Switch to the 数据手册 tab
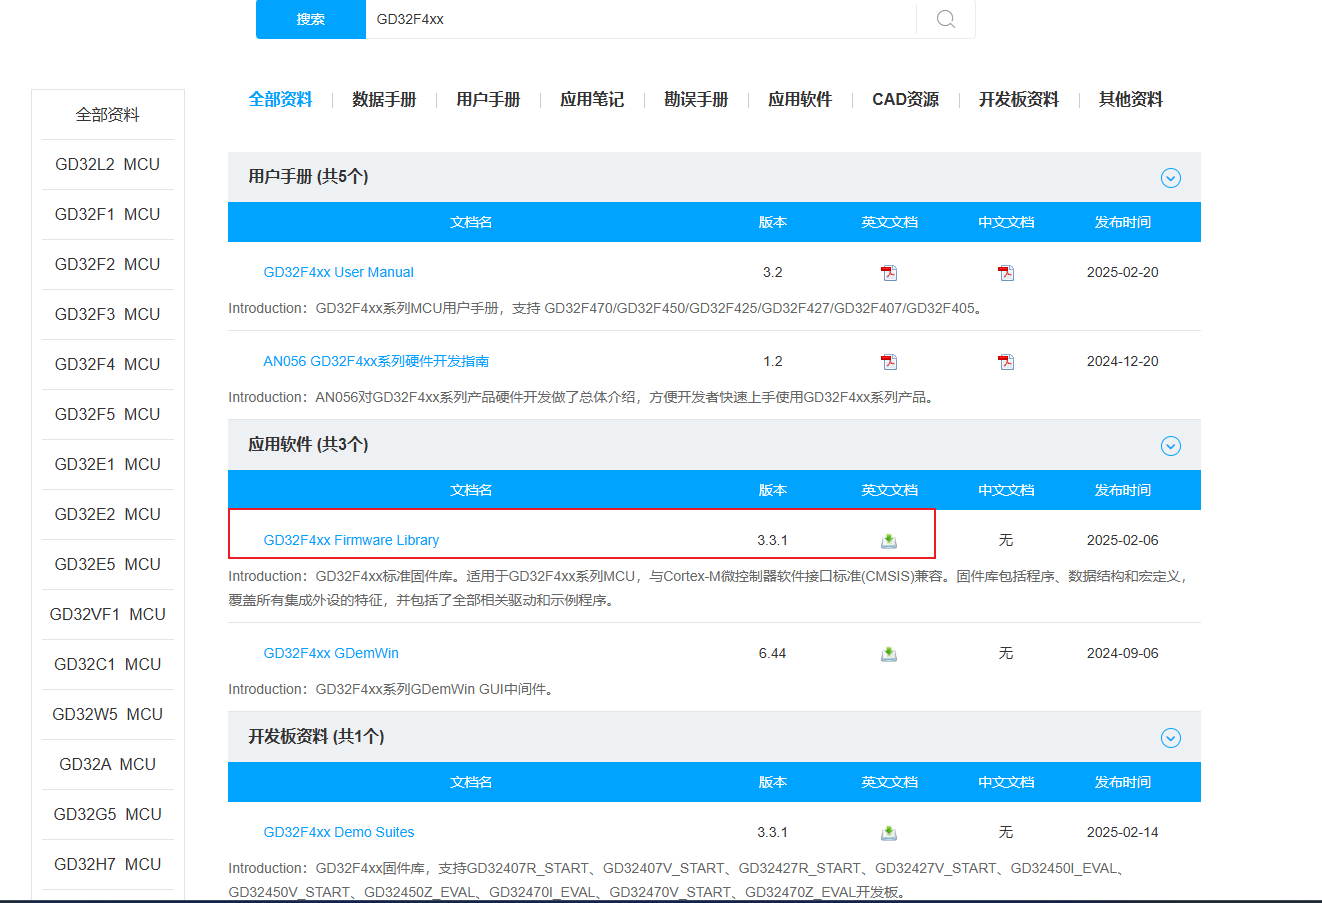The width and height of the screenshot is (1322, 903). pyautogui.click(x=384, y=99)
